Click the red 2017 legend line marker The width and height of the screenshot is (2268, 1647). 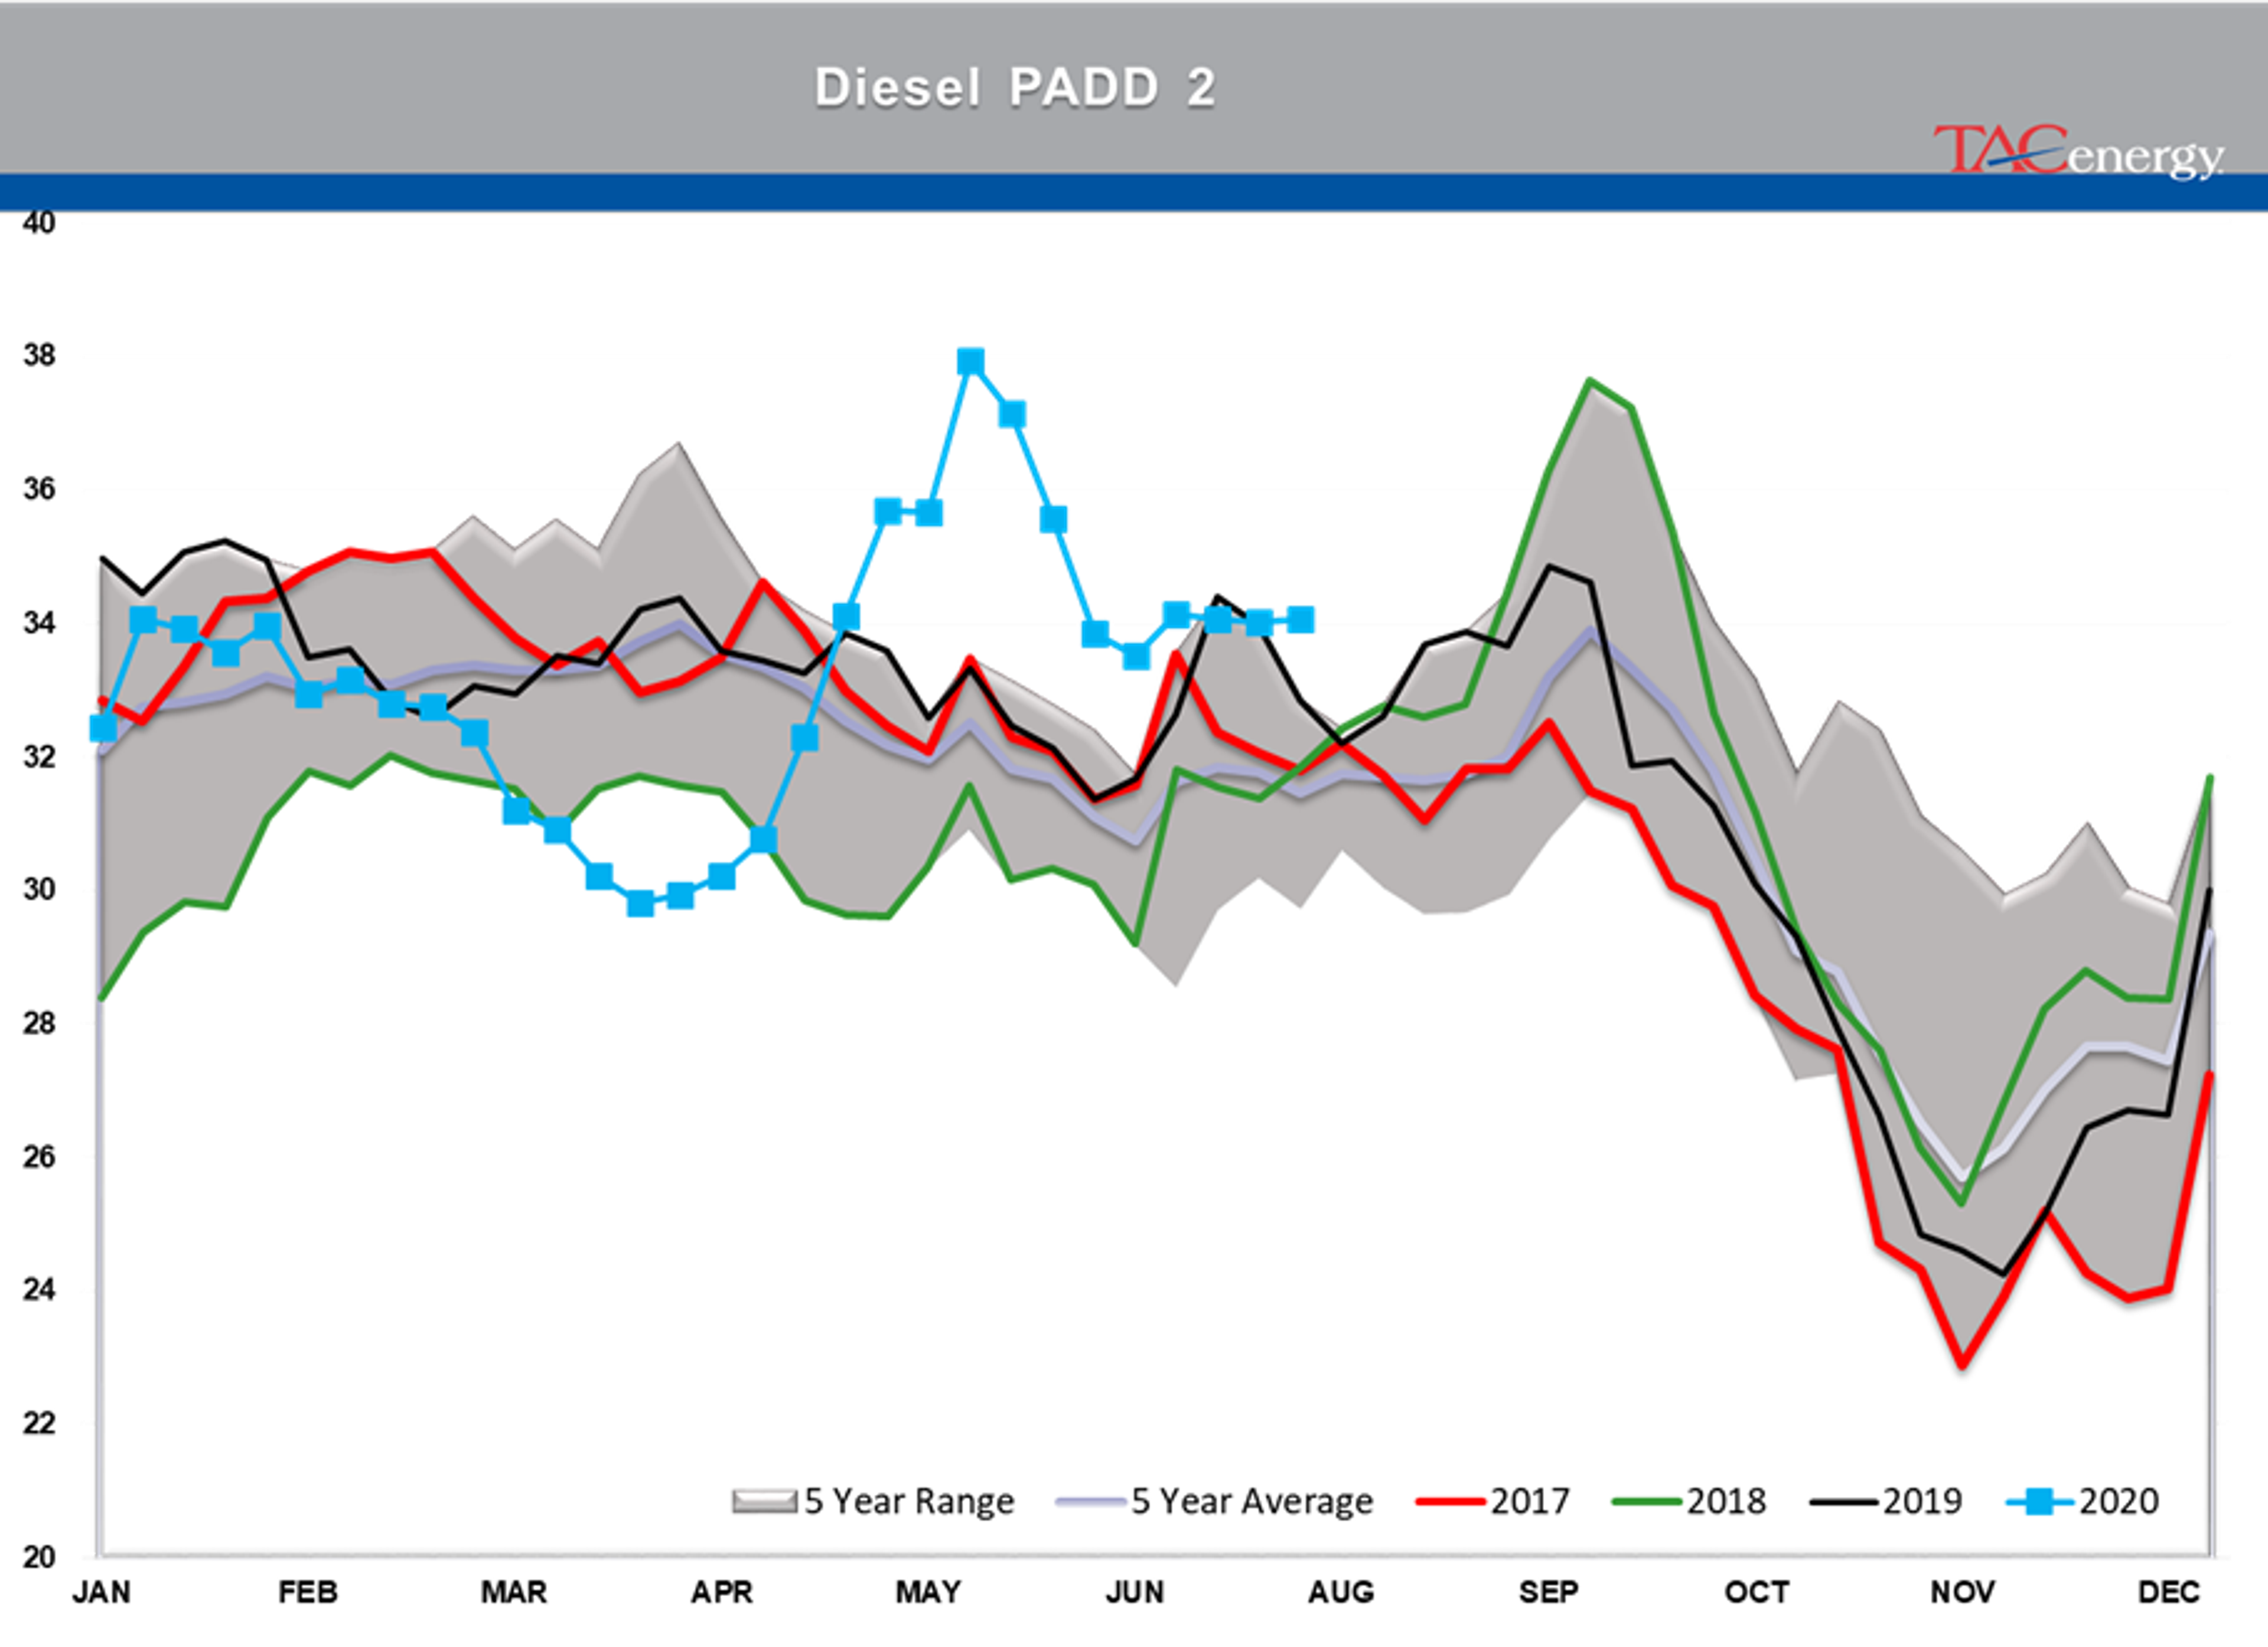(x=1451, y=1502)
